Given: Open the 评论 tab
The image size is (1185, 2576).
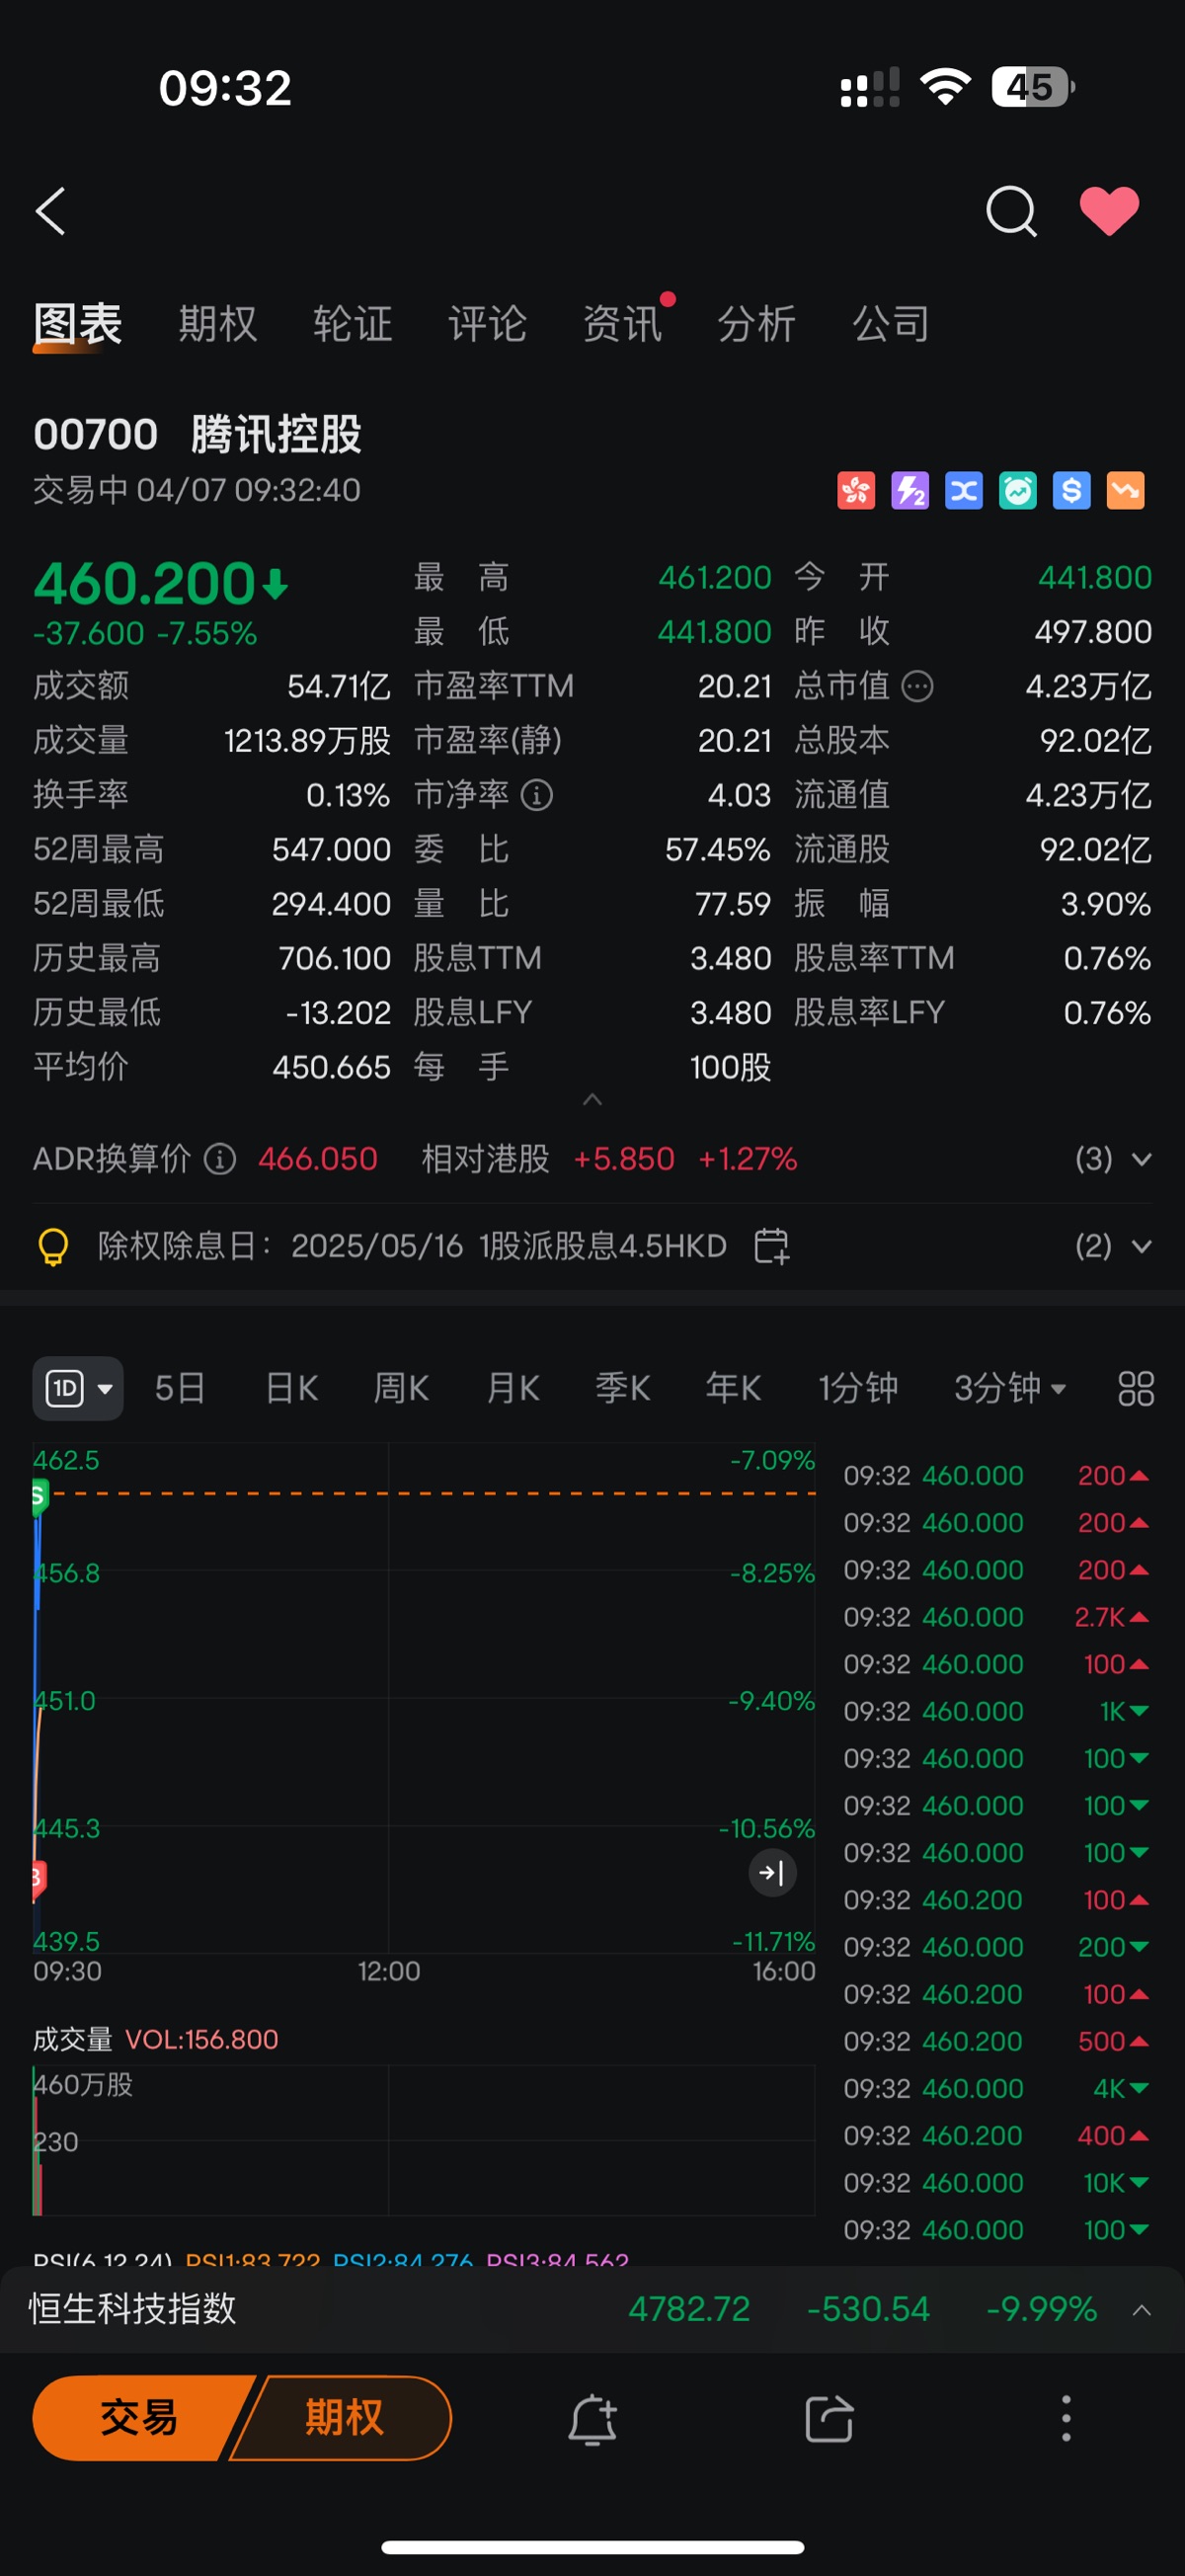Looking at the screenshot, I should (x=488, y=324).
